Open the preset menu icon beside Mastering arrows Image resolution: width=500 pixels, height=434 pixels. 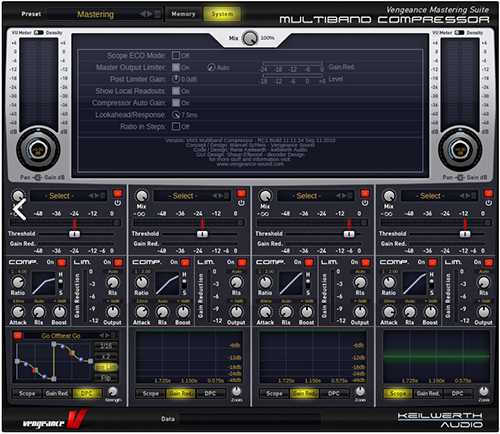click(157, 14)
